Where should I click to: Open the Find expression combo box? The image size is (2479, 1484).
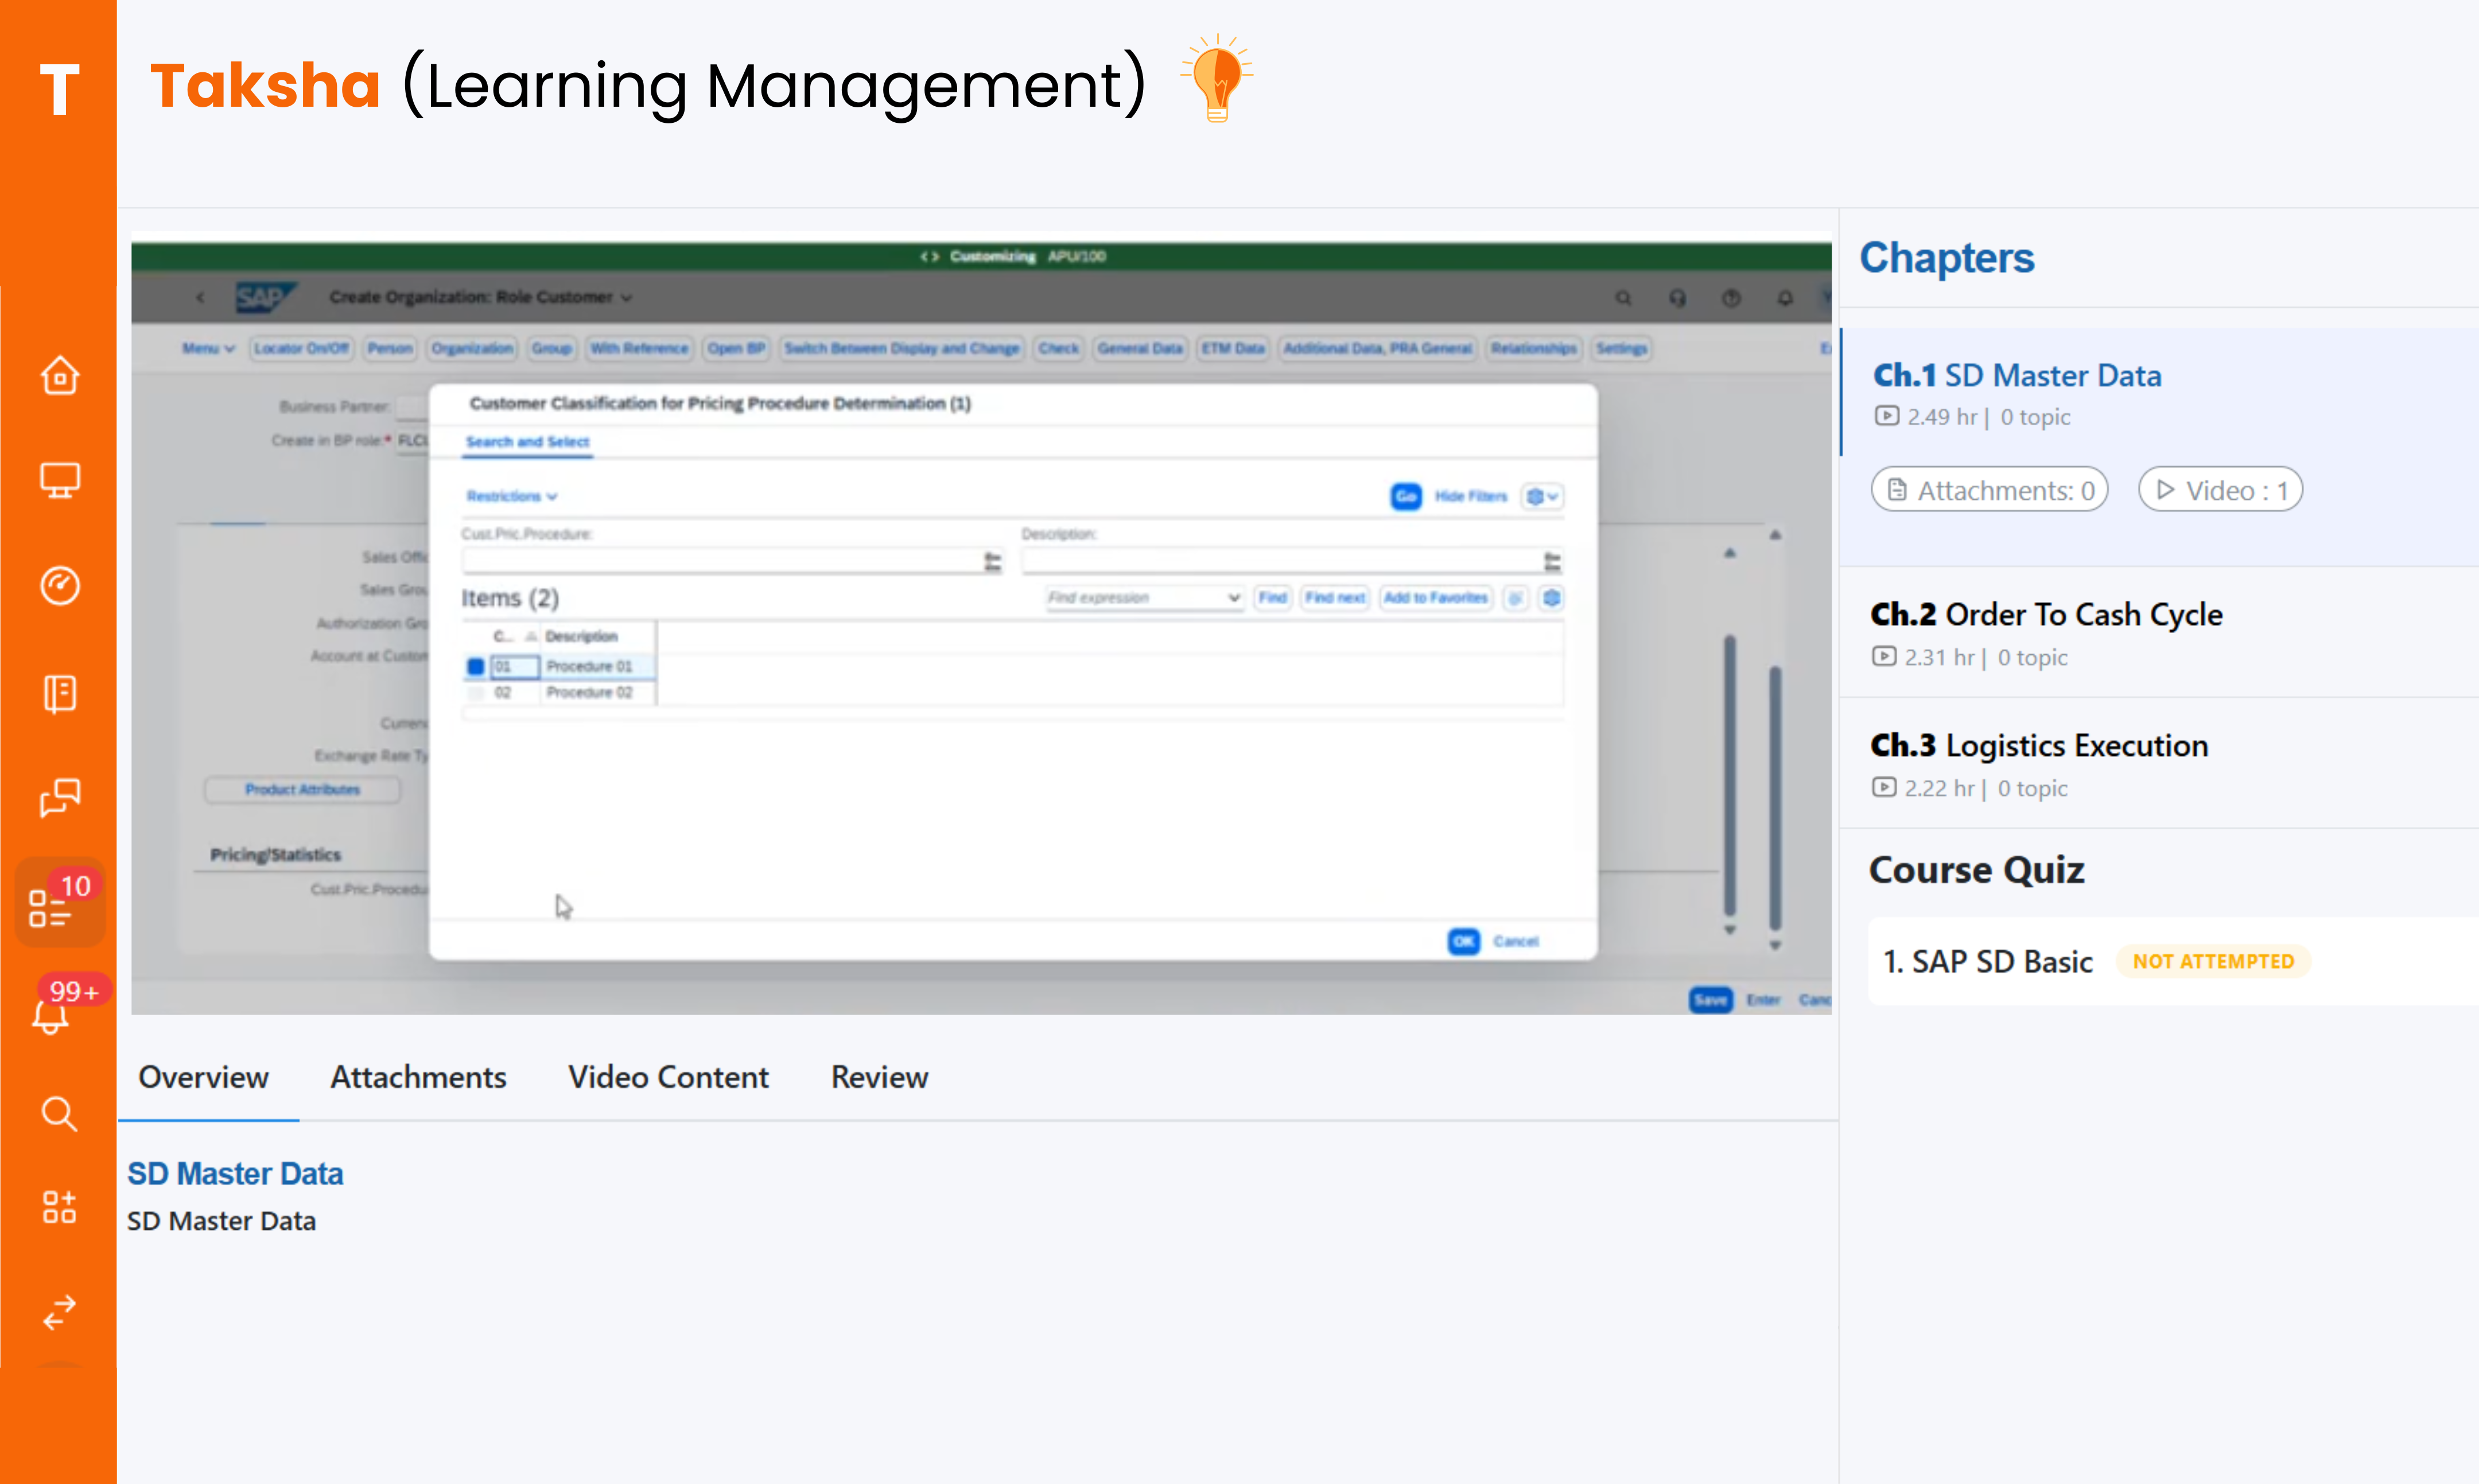click(x=1143, y=598)
